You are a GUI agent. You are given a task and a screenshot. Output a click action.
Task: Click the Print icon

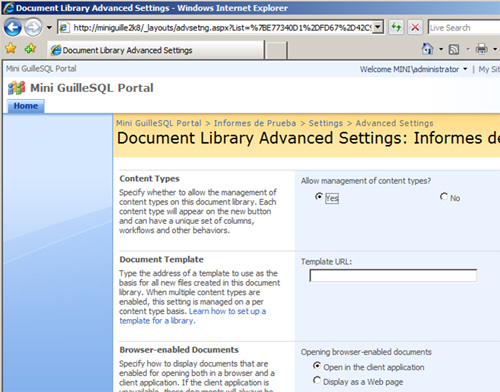[482, 49]
